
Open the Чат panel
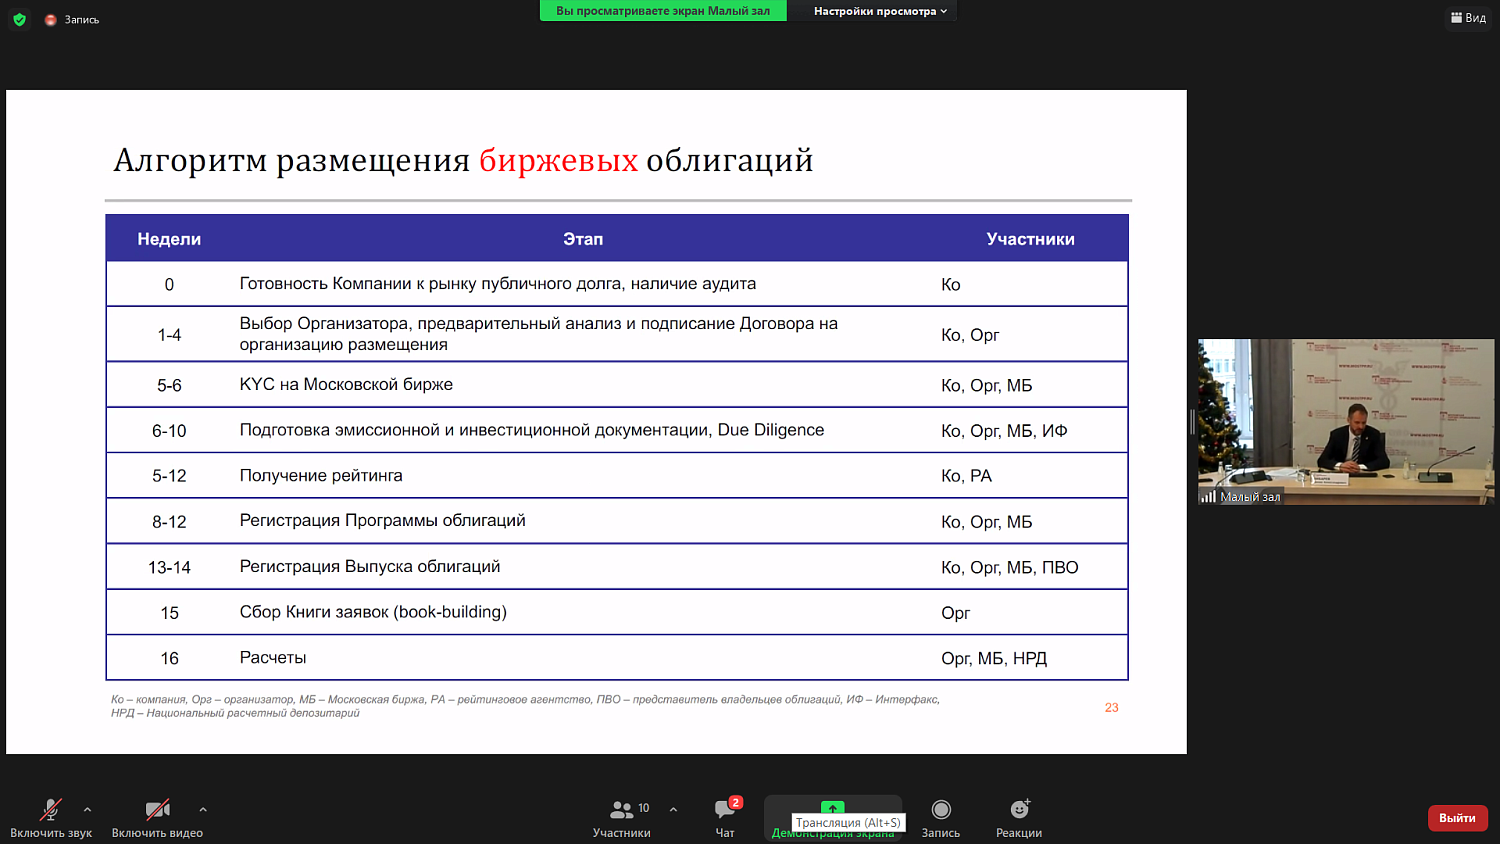point(725,818)
